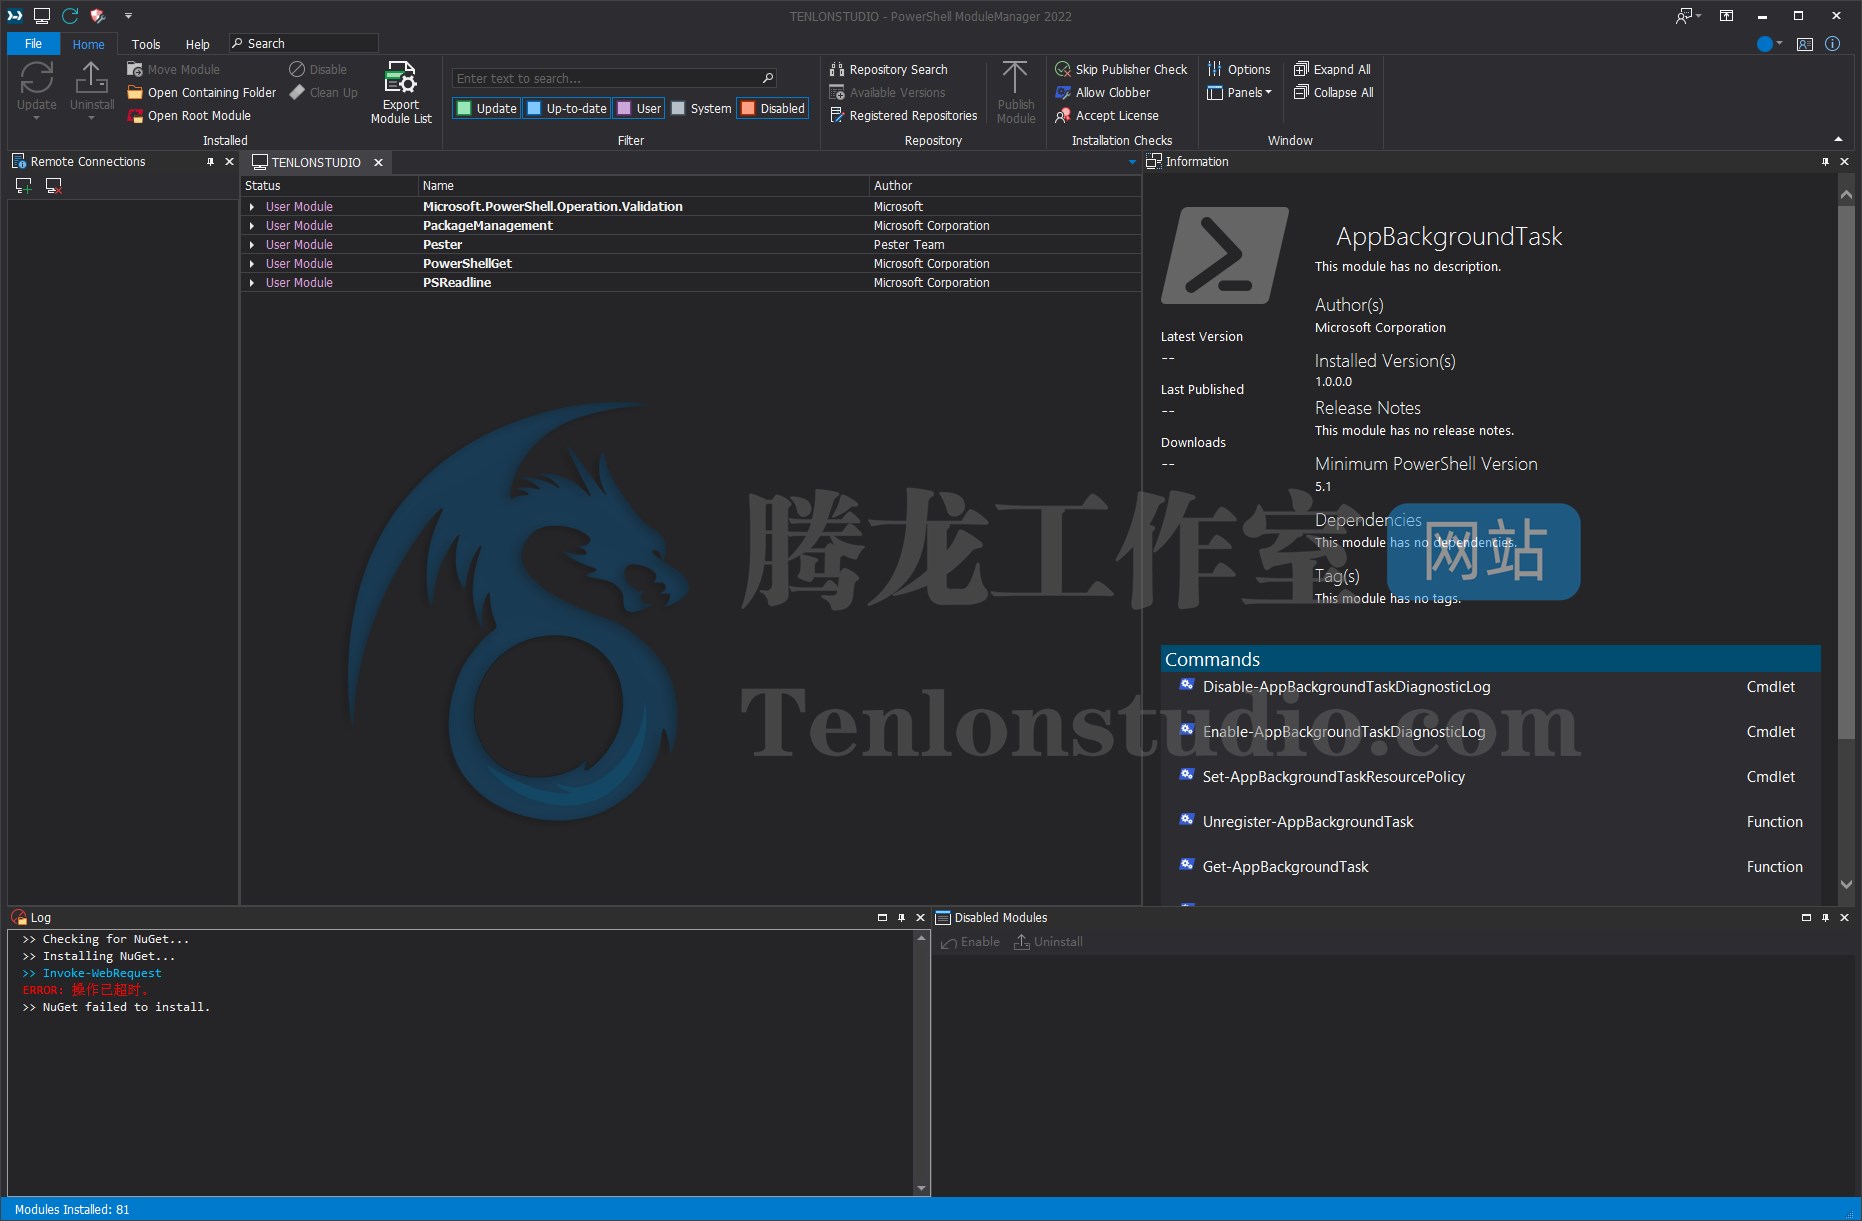Image resolution: width=1862 pixels, height=1221 pixels.
Task: Switch to the TENLONSTUDIO document tab
Action: (x=316, y=162)
